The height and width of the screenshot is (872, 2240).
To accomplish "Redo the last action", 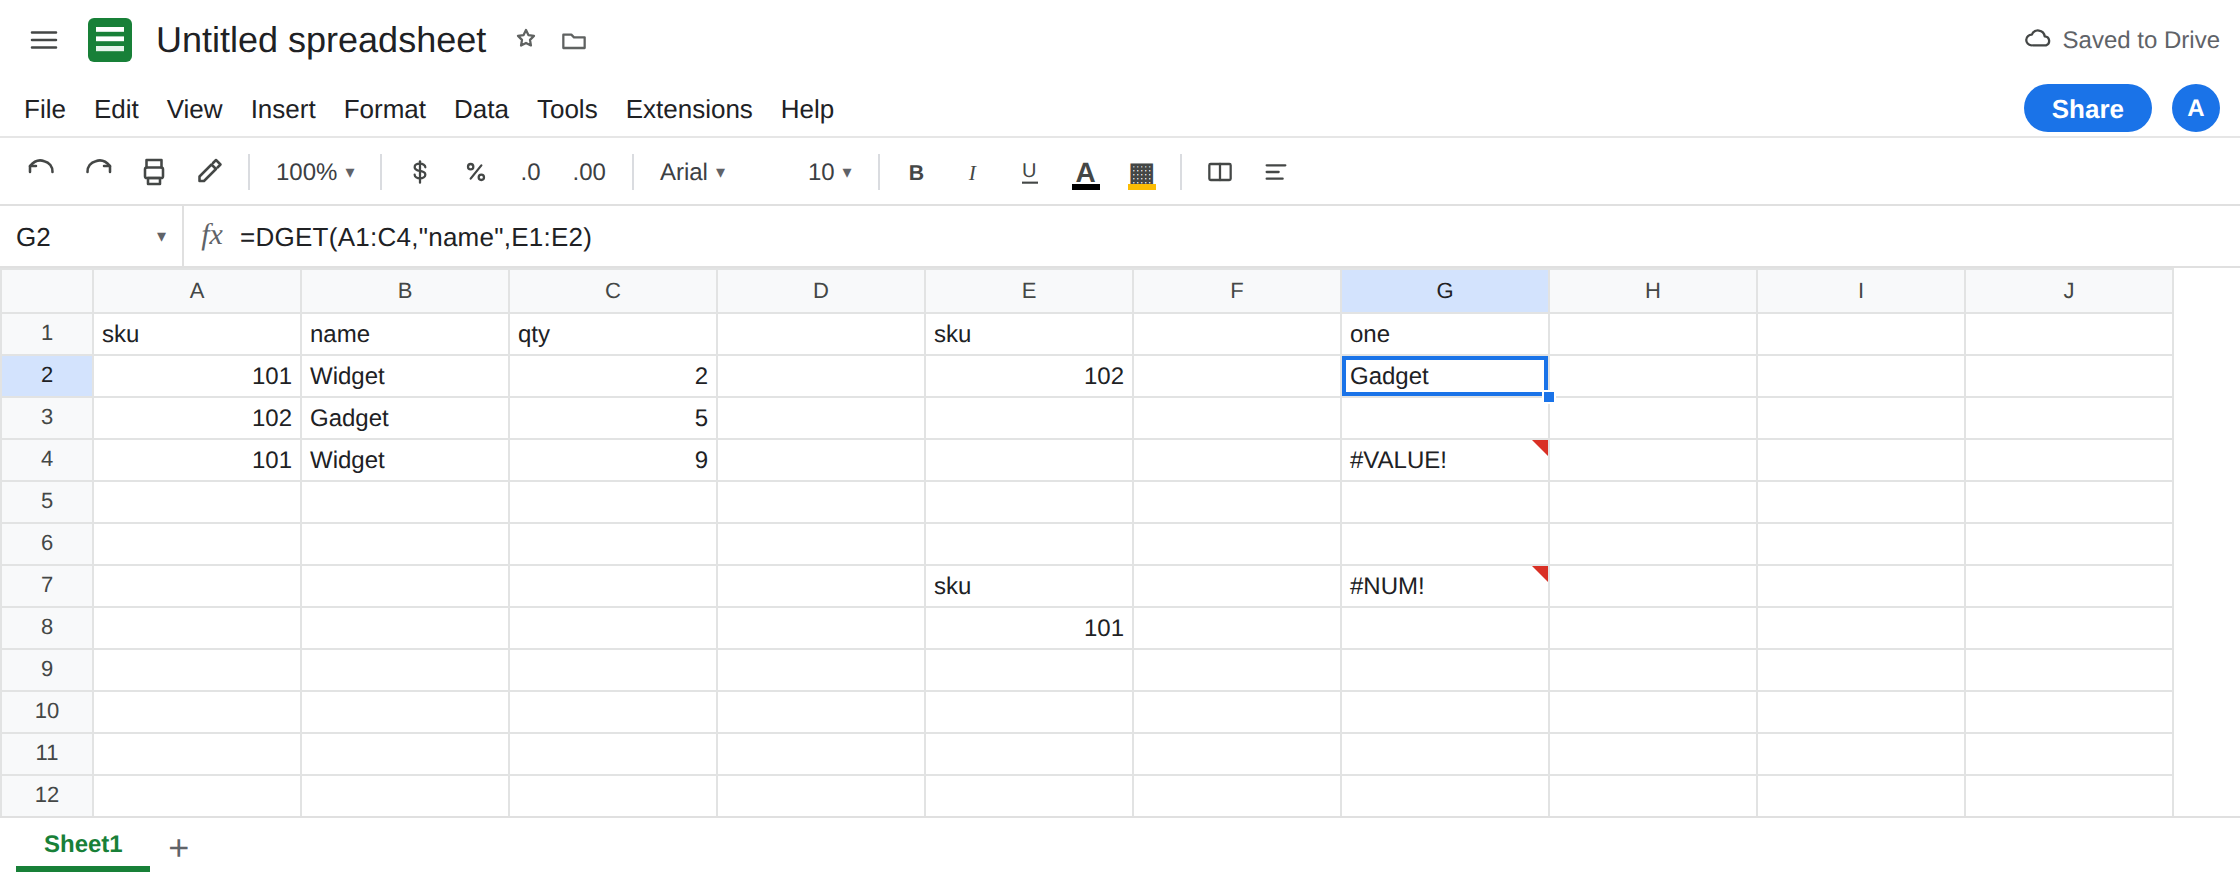I will pyautogui.click(x=98, y=172).
